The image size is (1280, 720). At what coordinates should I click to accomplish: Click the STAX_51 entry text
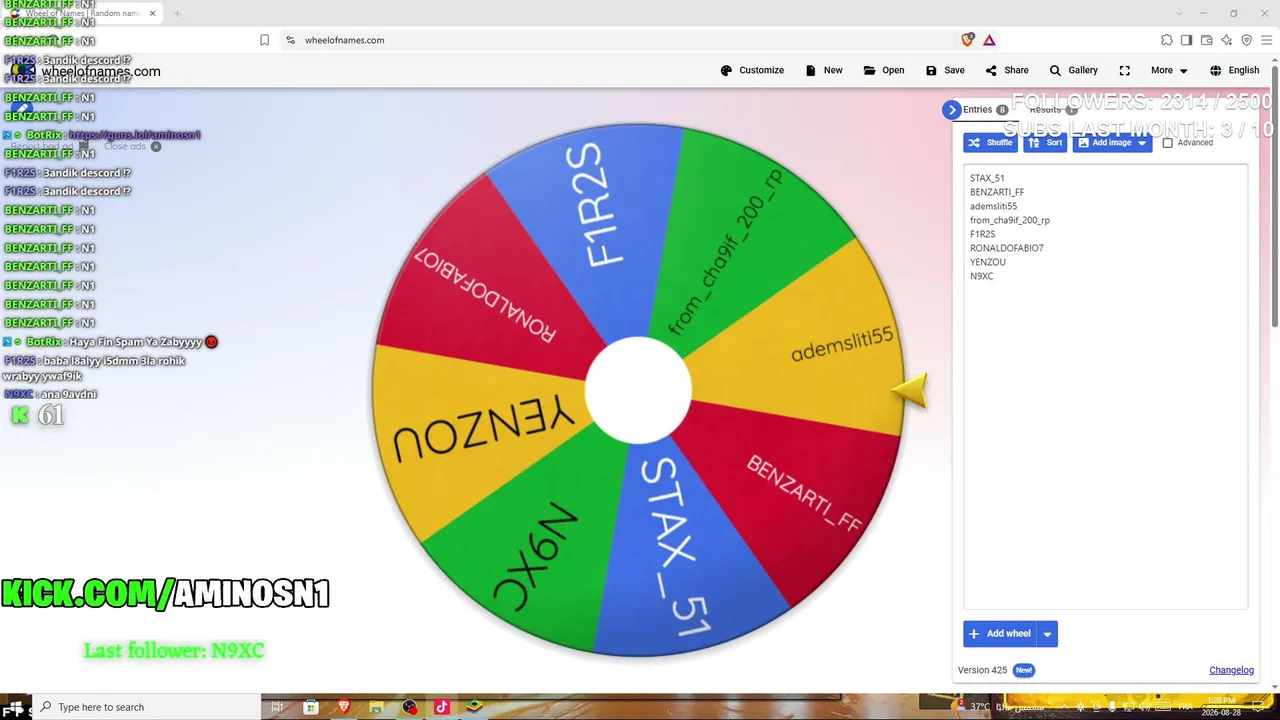pos(987,178)
